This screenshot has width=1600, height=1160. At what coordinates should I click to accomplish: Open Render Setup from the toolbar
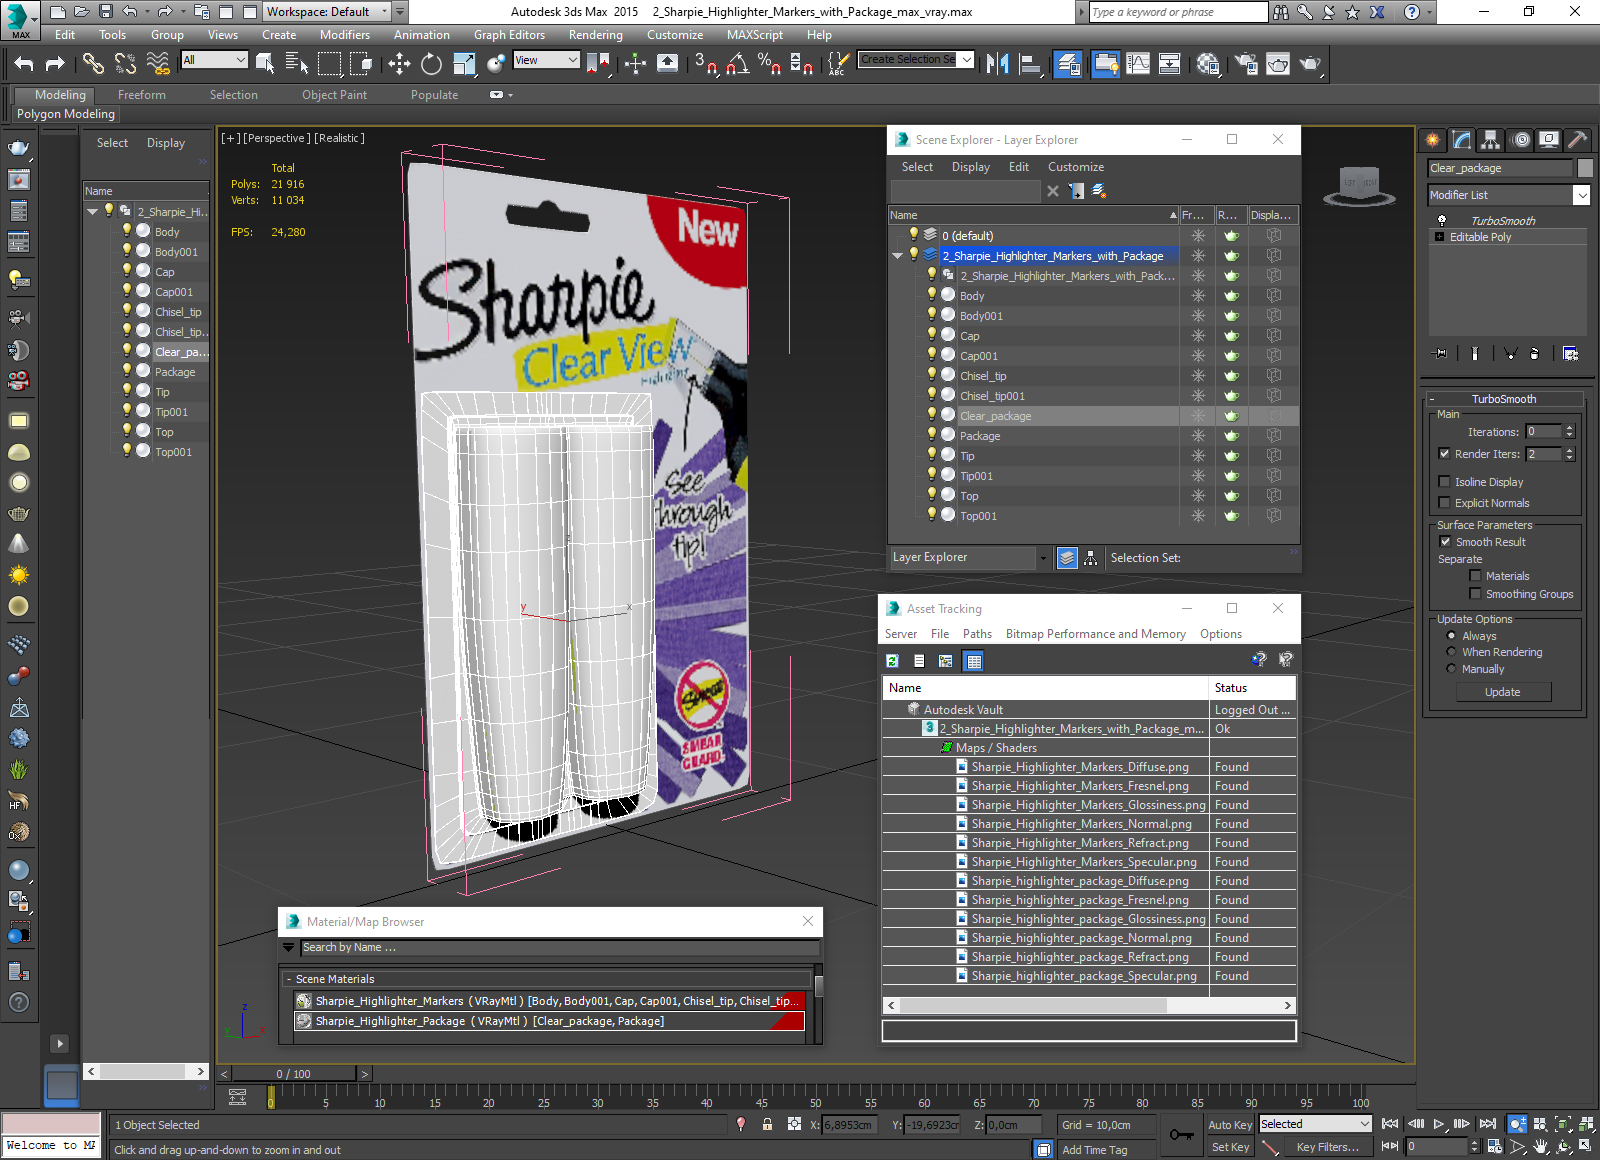pos(1247,64)
